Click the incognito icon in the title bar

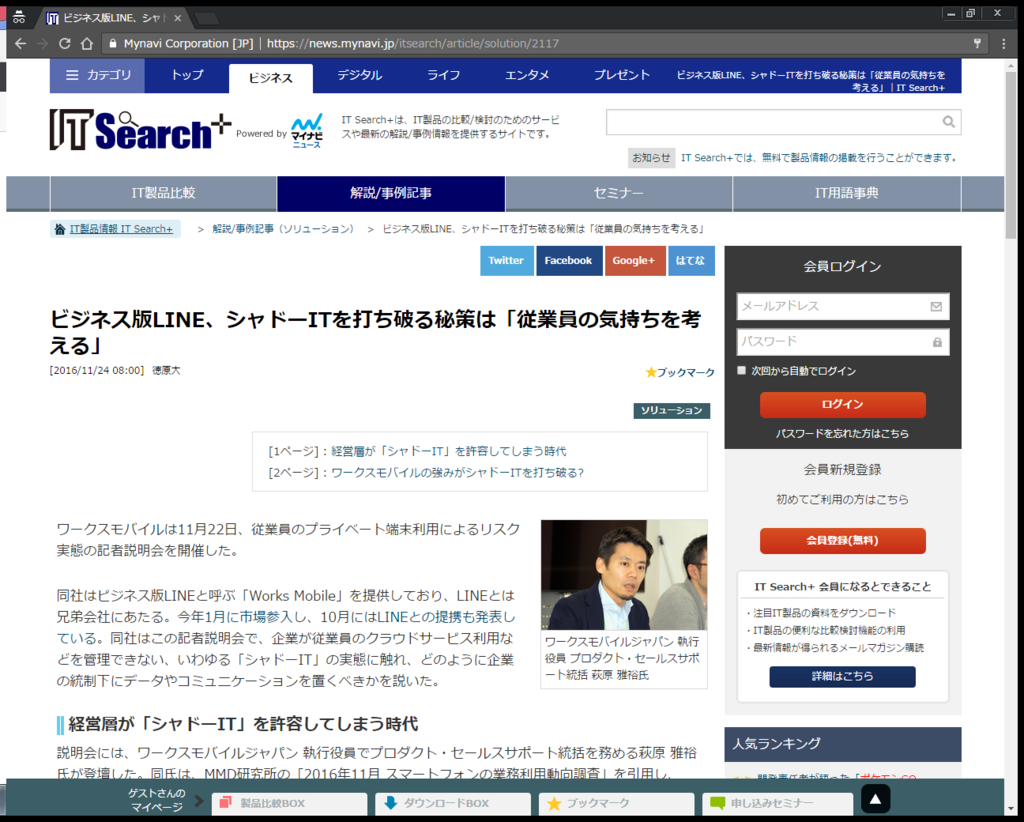tap(19, 18)
